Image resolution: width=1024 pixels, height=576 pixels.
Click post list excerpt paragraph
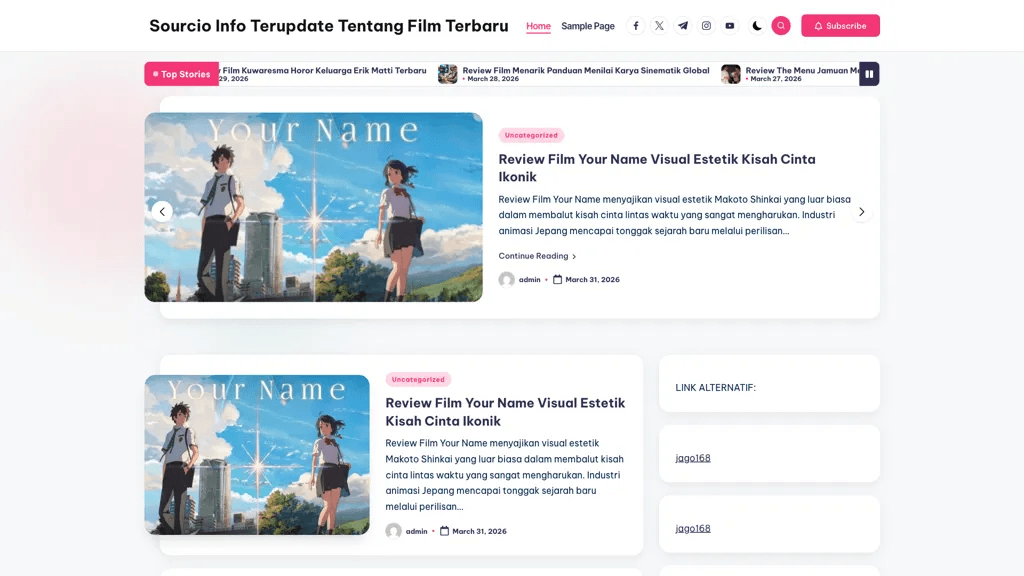(504, 475)
